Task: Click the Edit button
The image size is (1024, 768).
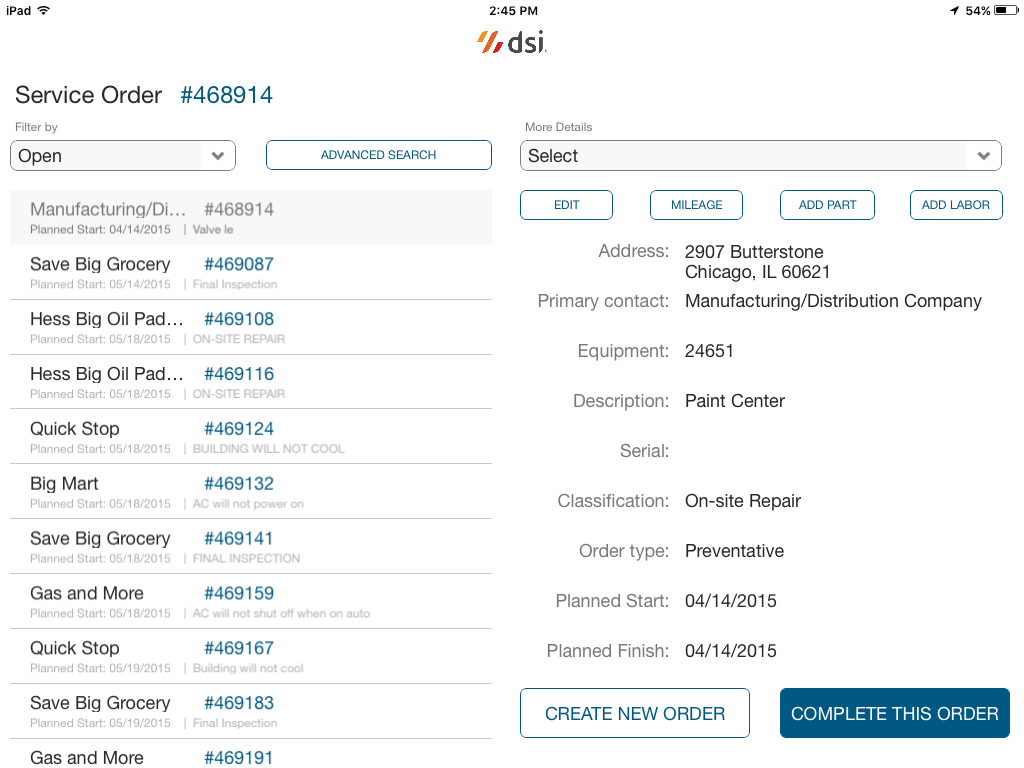Action: tap(566, 205)
